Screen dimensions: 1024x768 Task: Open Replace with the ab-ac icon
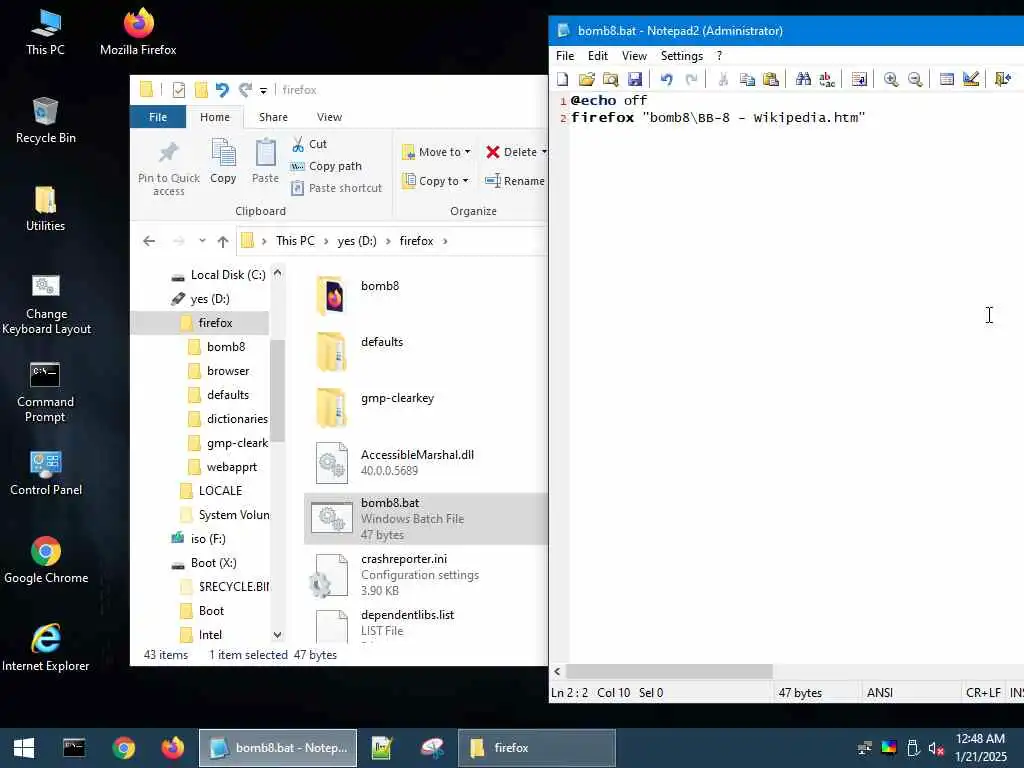click(x=827, y=80)
